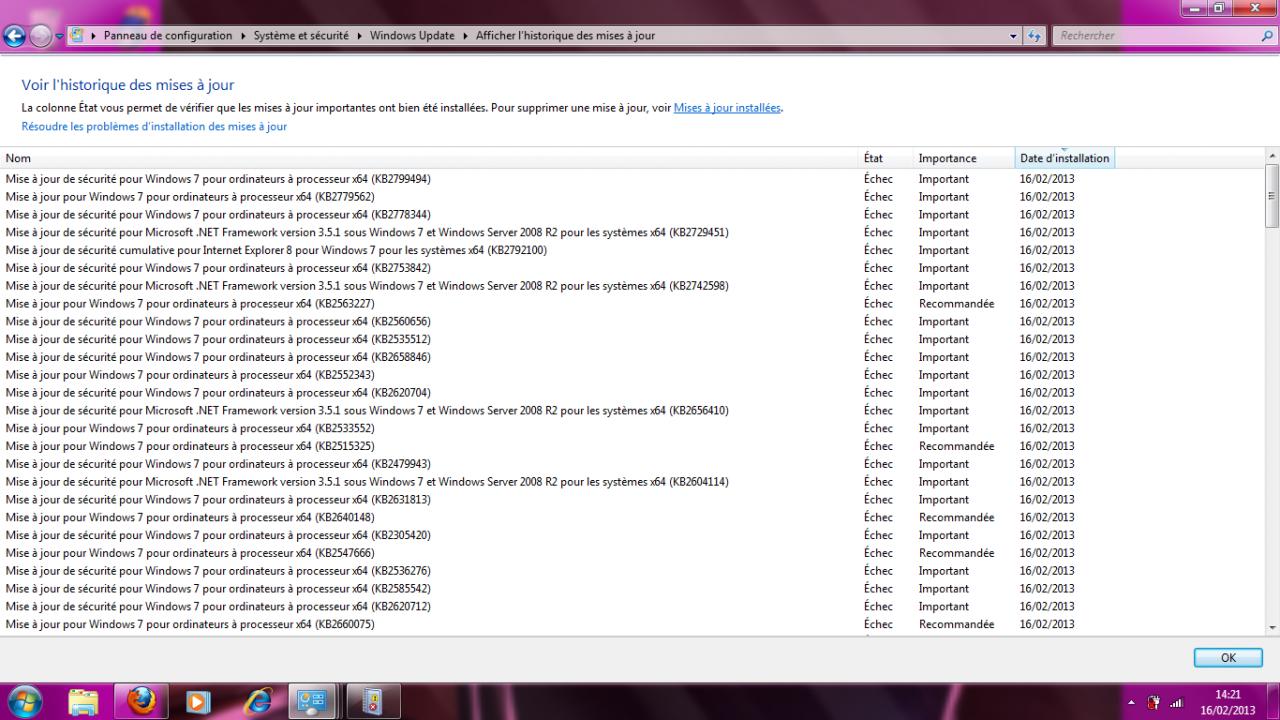Select the update row KB2536276
Viewport: 1280px width, 720px height.
point(632,571)
